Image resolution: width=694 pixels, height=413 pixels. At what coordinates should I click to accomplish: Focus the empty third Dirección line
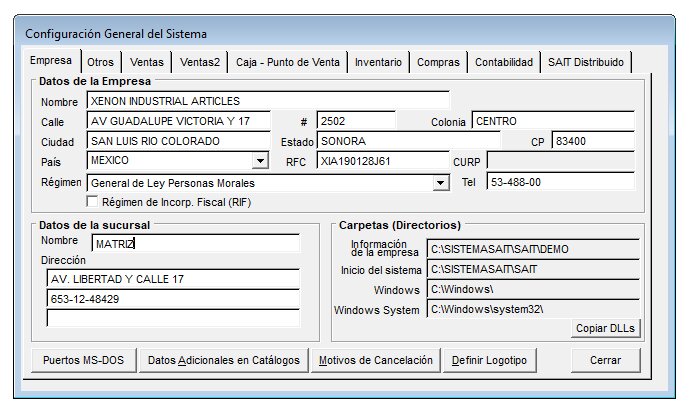coord(173,318)
